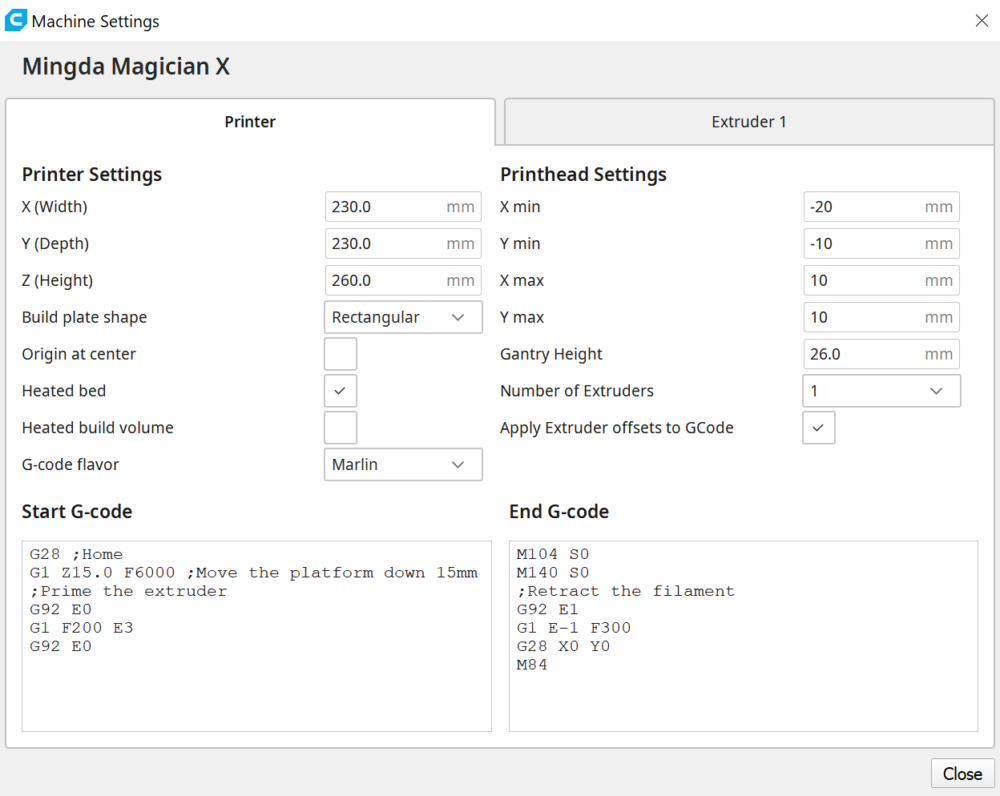Edit the X (Width) value field

pos(403,207)
